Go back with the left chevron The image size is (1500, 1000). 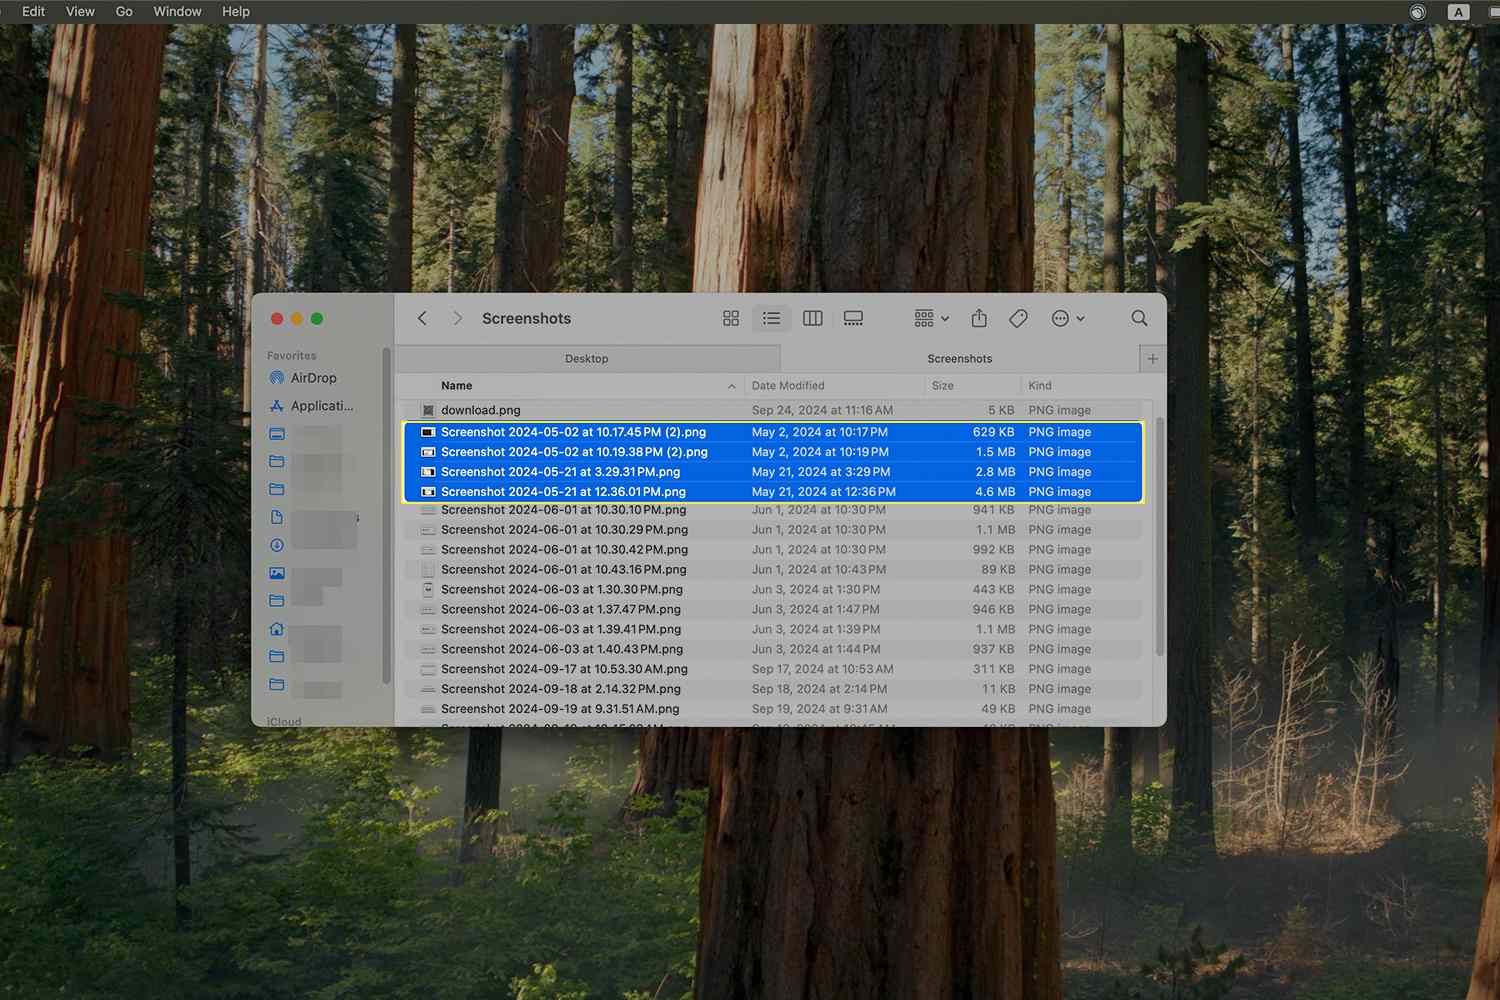422,318
